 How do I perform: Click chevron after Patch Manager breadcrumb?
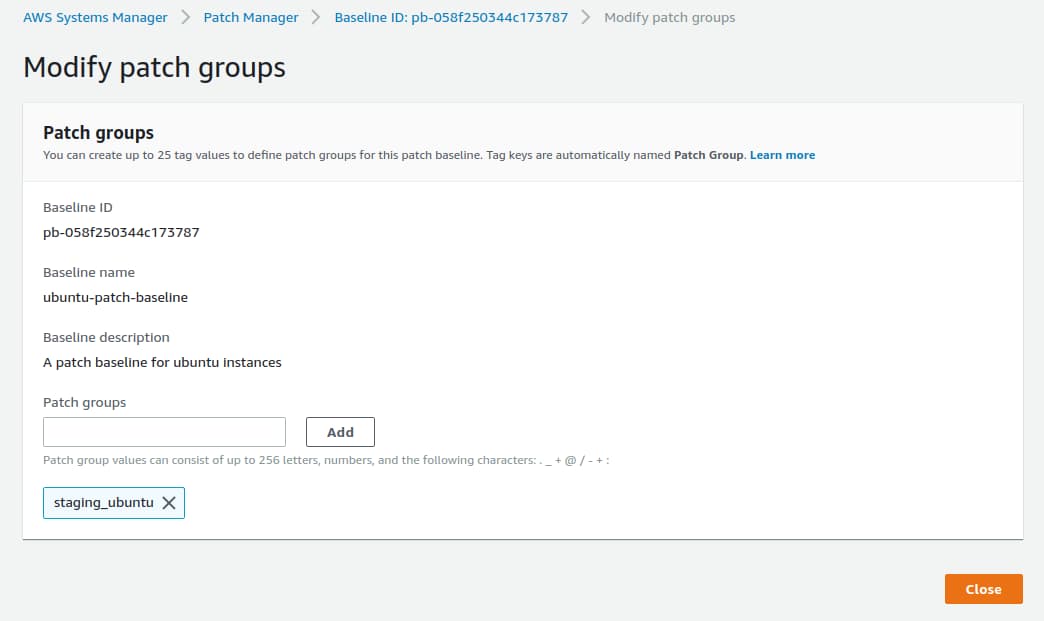pyautogui.click(x=316, y=17)
